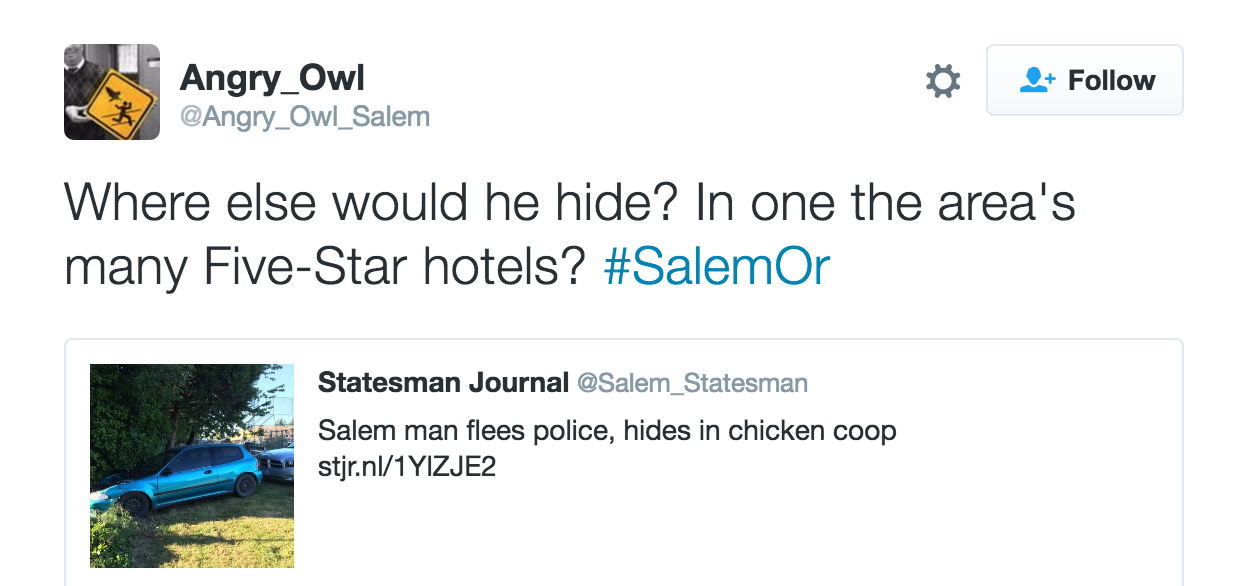The width and height of the screenshot is (1246, 586).
Task: Click the person-plus icon on Follow
Action: pos(1037,80)
